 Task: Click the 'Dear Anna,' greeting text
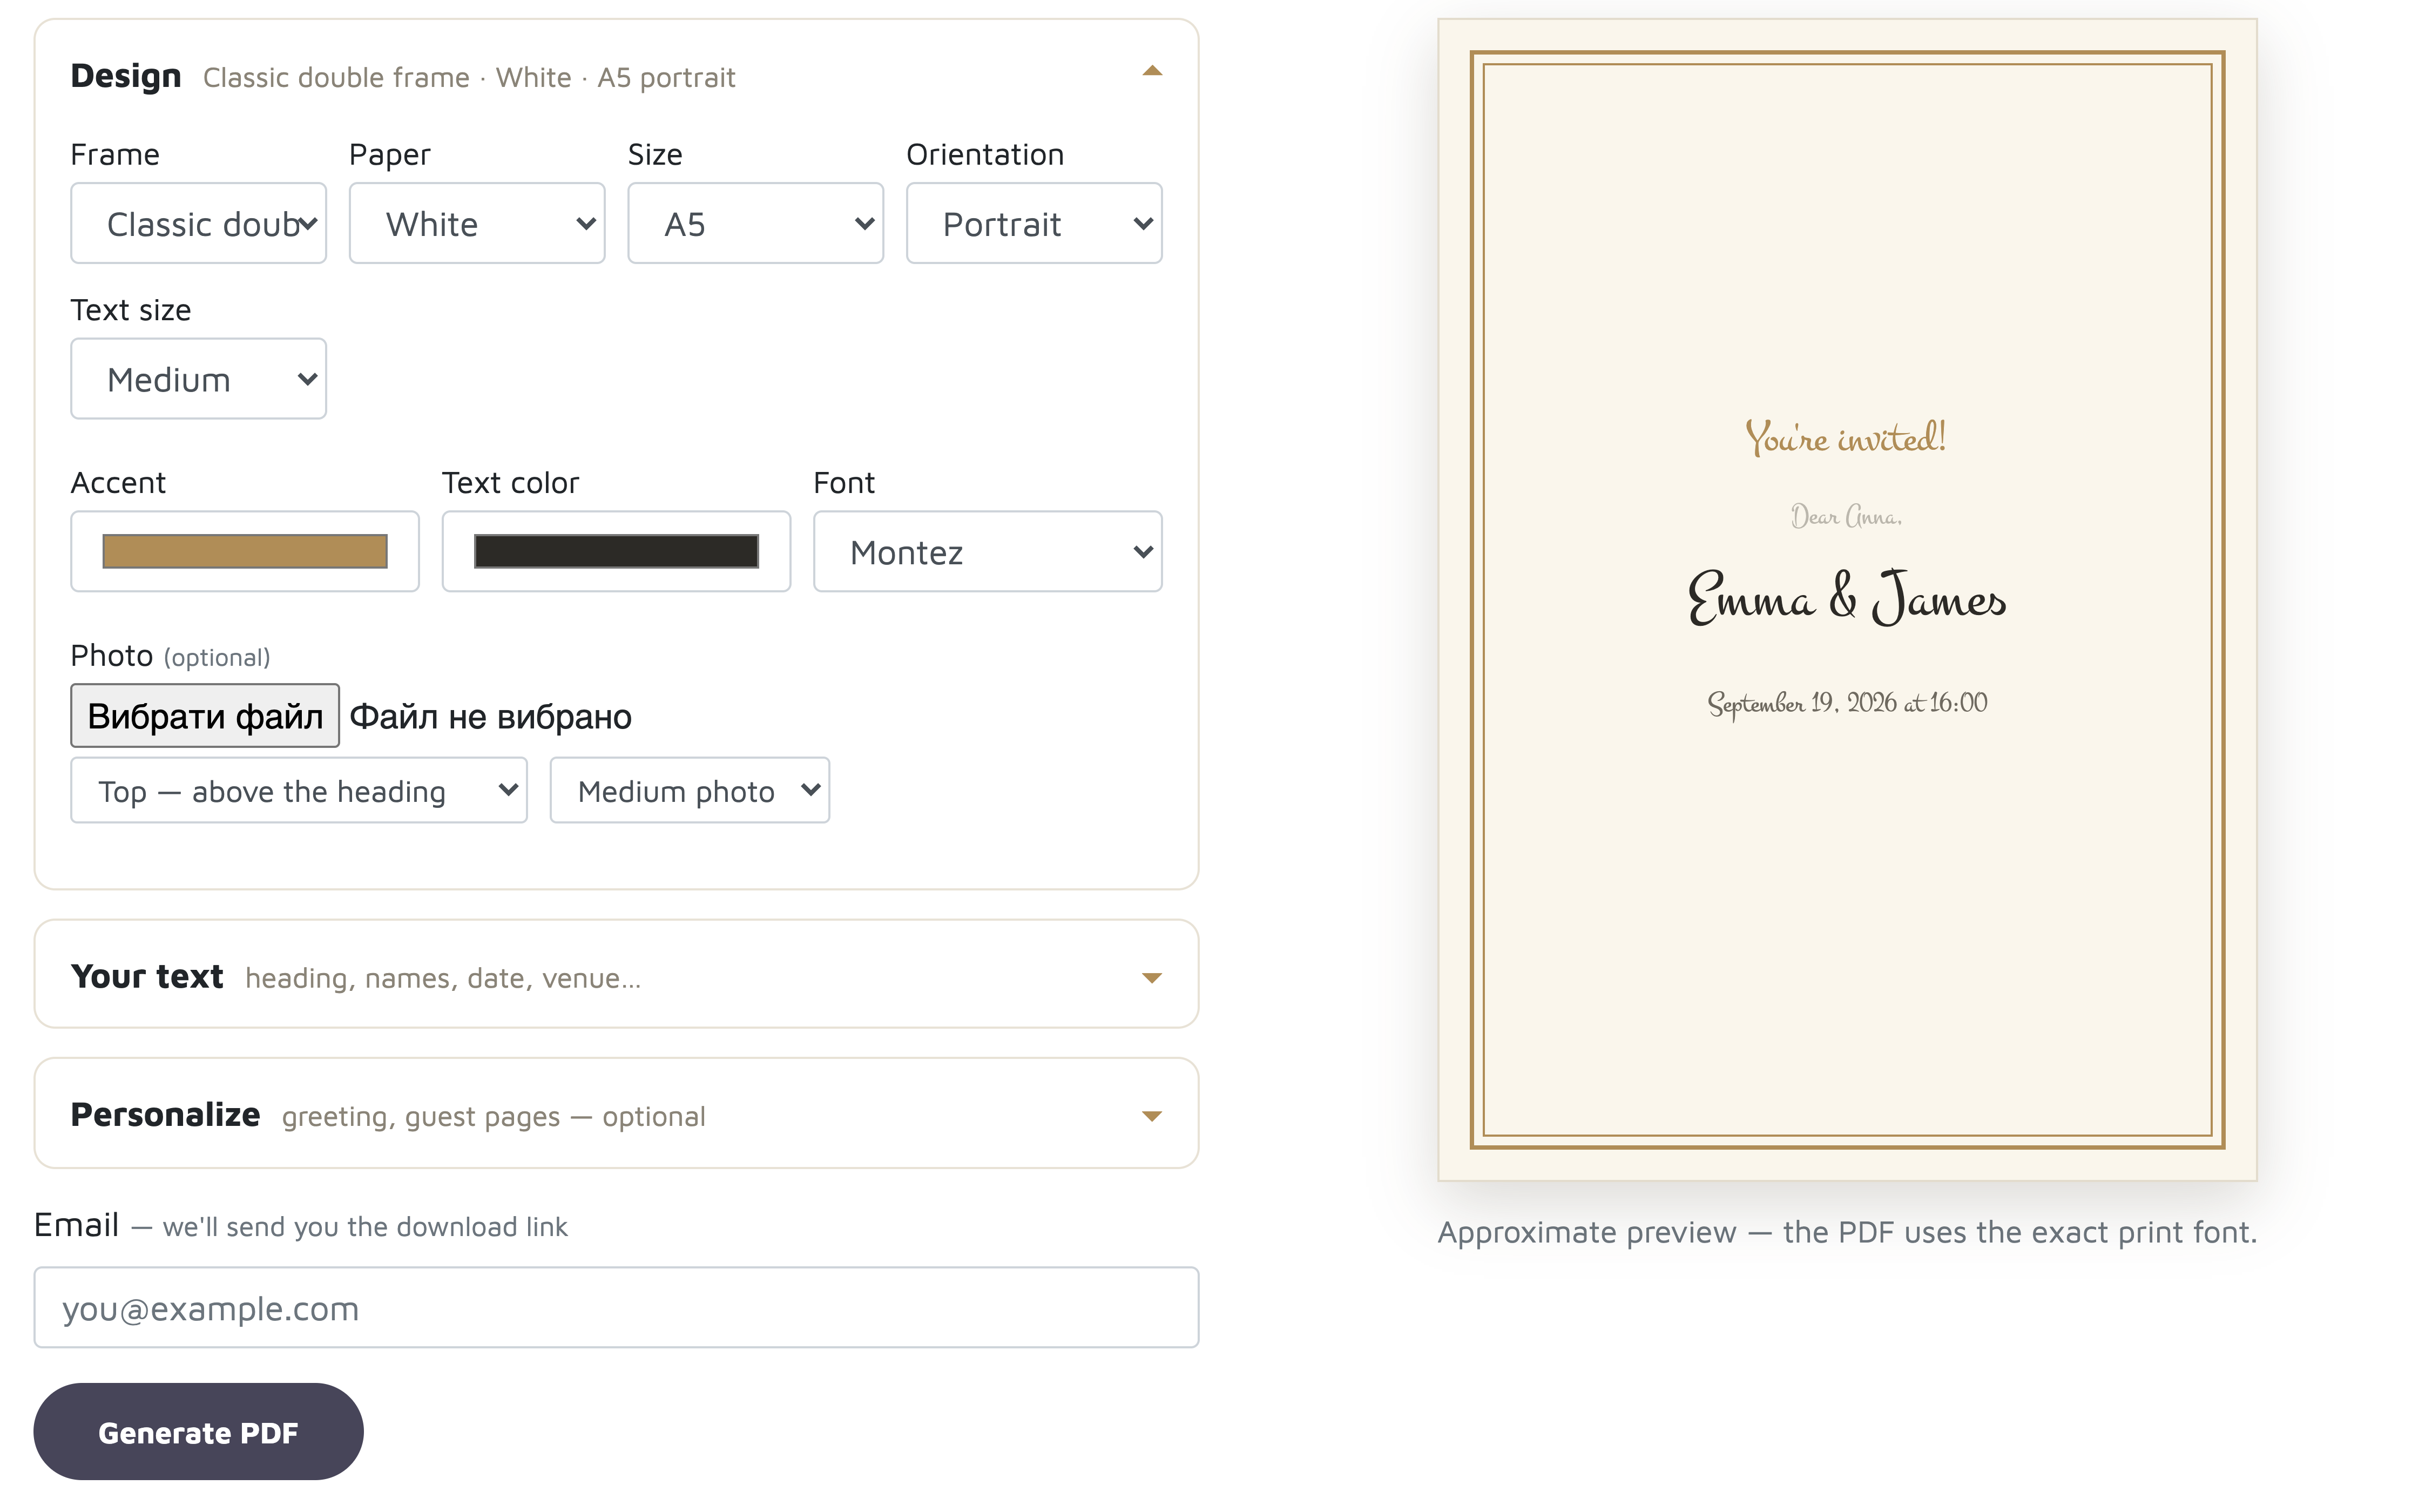point(1846,517)
